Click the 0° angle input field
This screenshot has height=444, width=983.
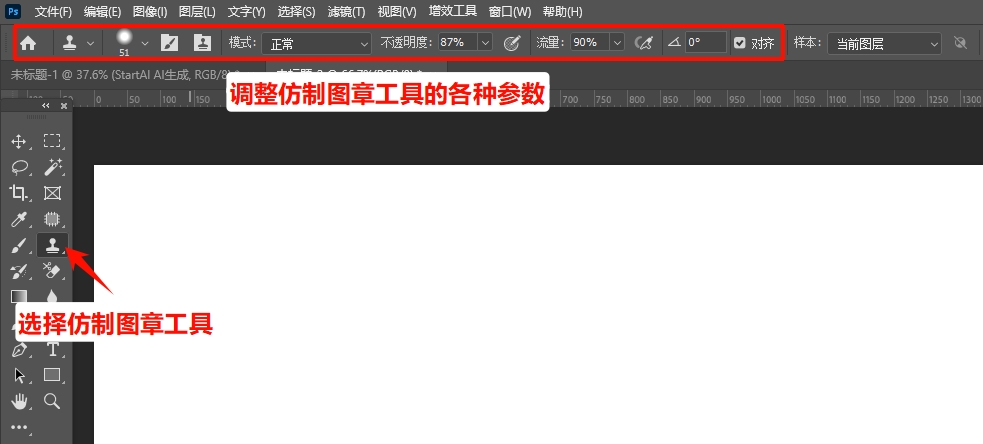pyautogui.click(x=706, y=43)
